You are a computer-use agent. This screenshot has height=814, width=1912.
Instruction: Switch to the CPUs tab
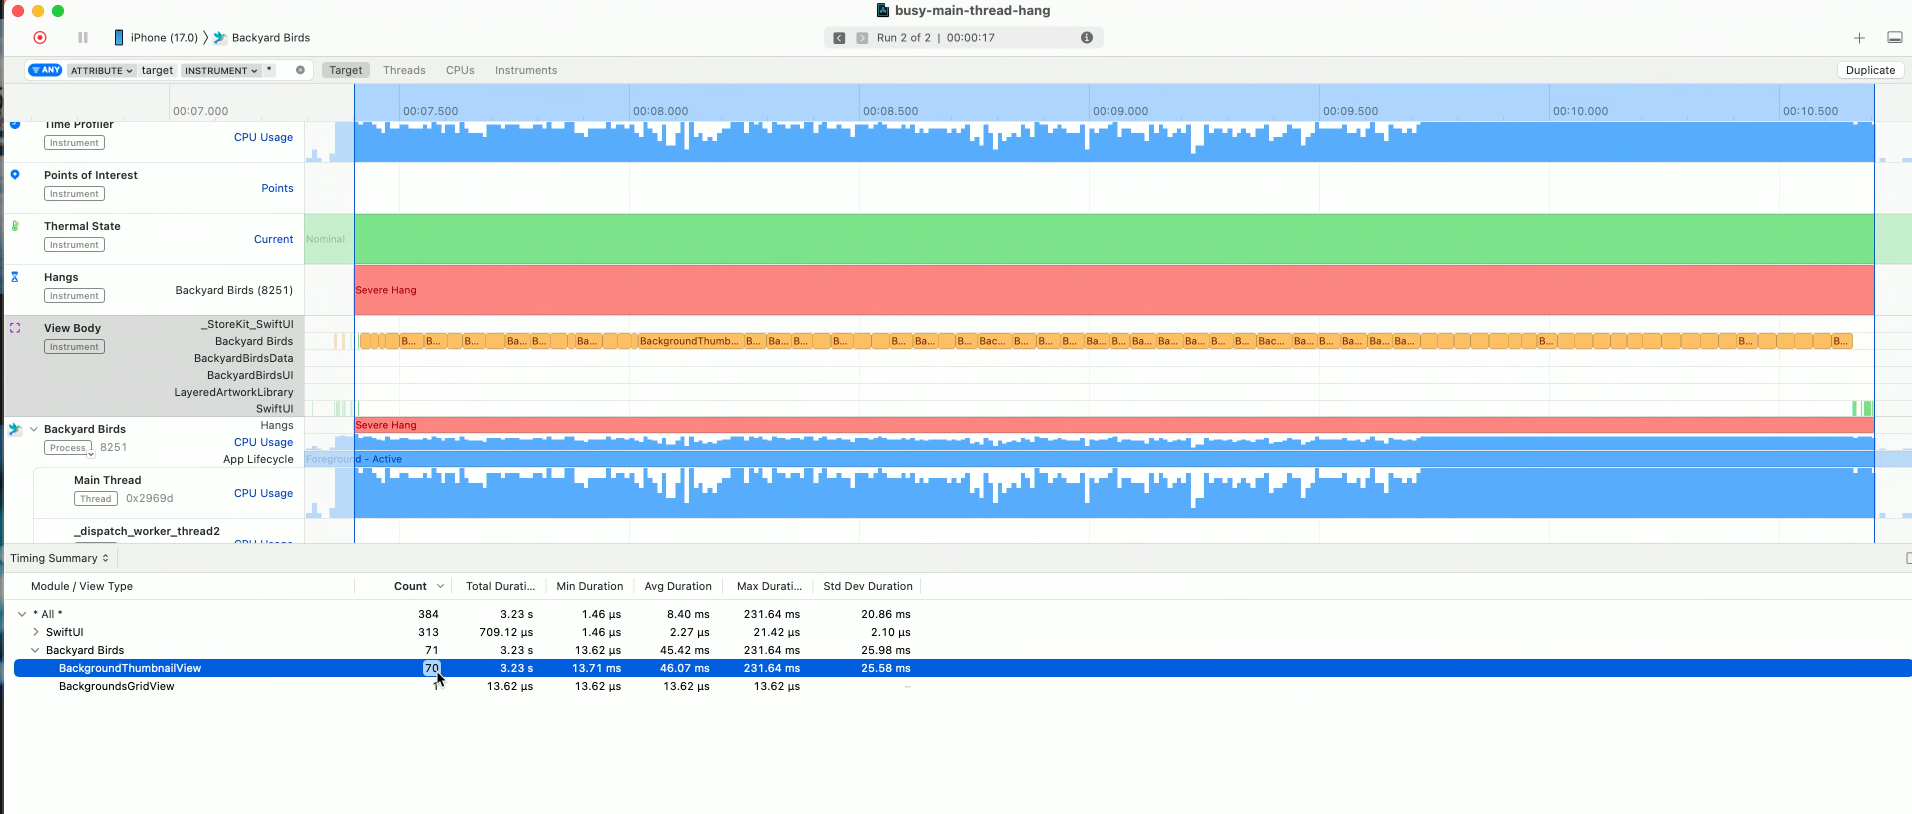(x=460, y=70)
